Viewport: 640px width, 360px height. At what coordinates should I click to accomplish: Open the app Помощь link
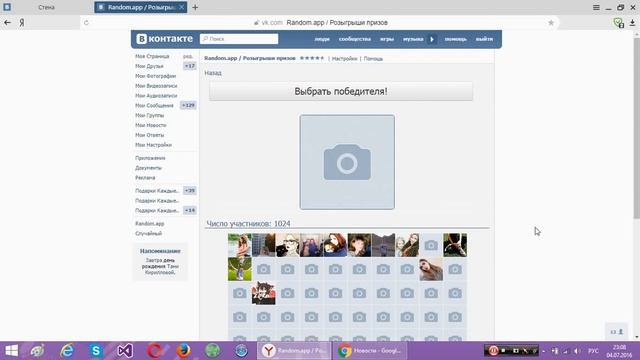point(373,59)
